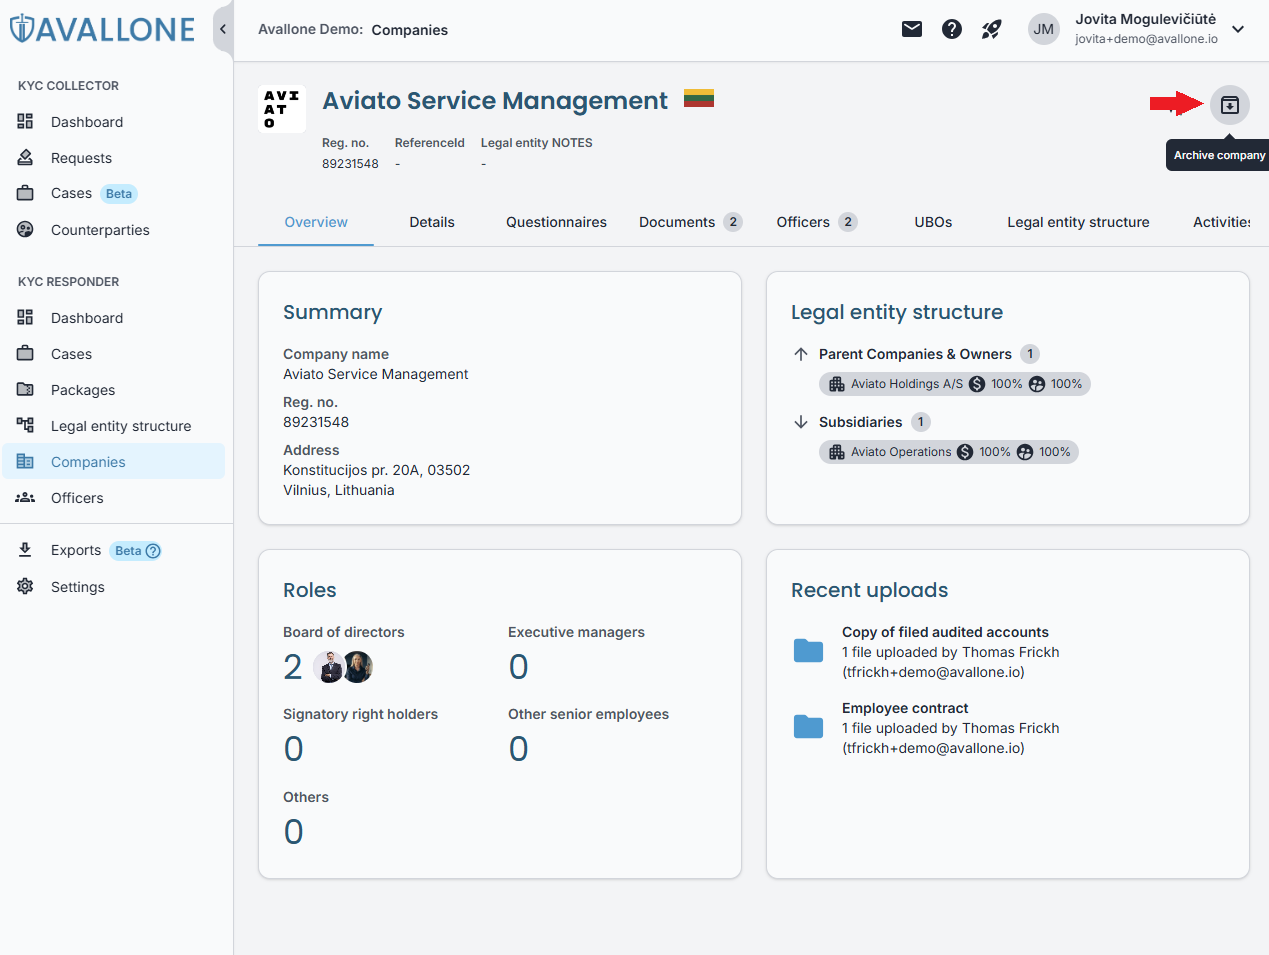Select Officers in the sidebar
Screen dimensions: 1269x955
click(77, 498)
